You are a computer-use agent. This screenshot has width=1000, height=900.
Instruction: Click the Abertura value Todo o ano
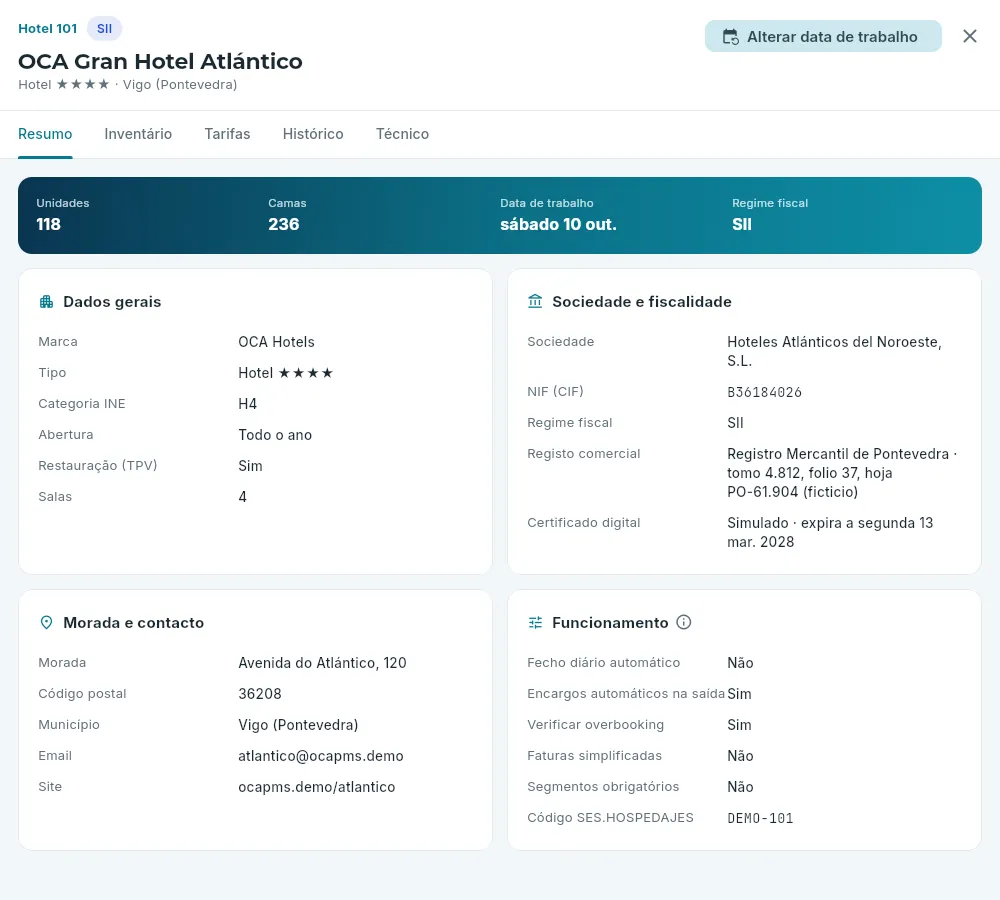point(275,435)
